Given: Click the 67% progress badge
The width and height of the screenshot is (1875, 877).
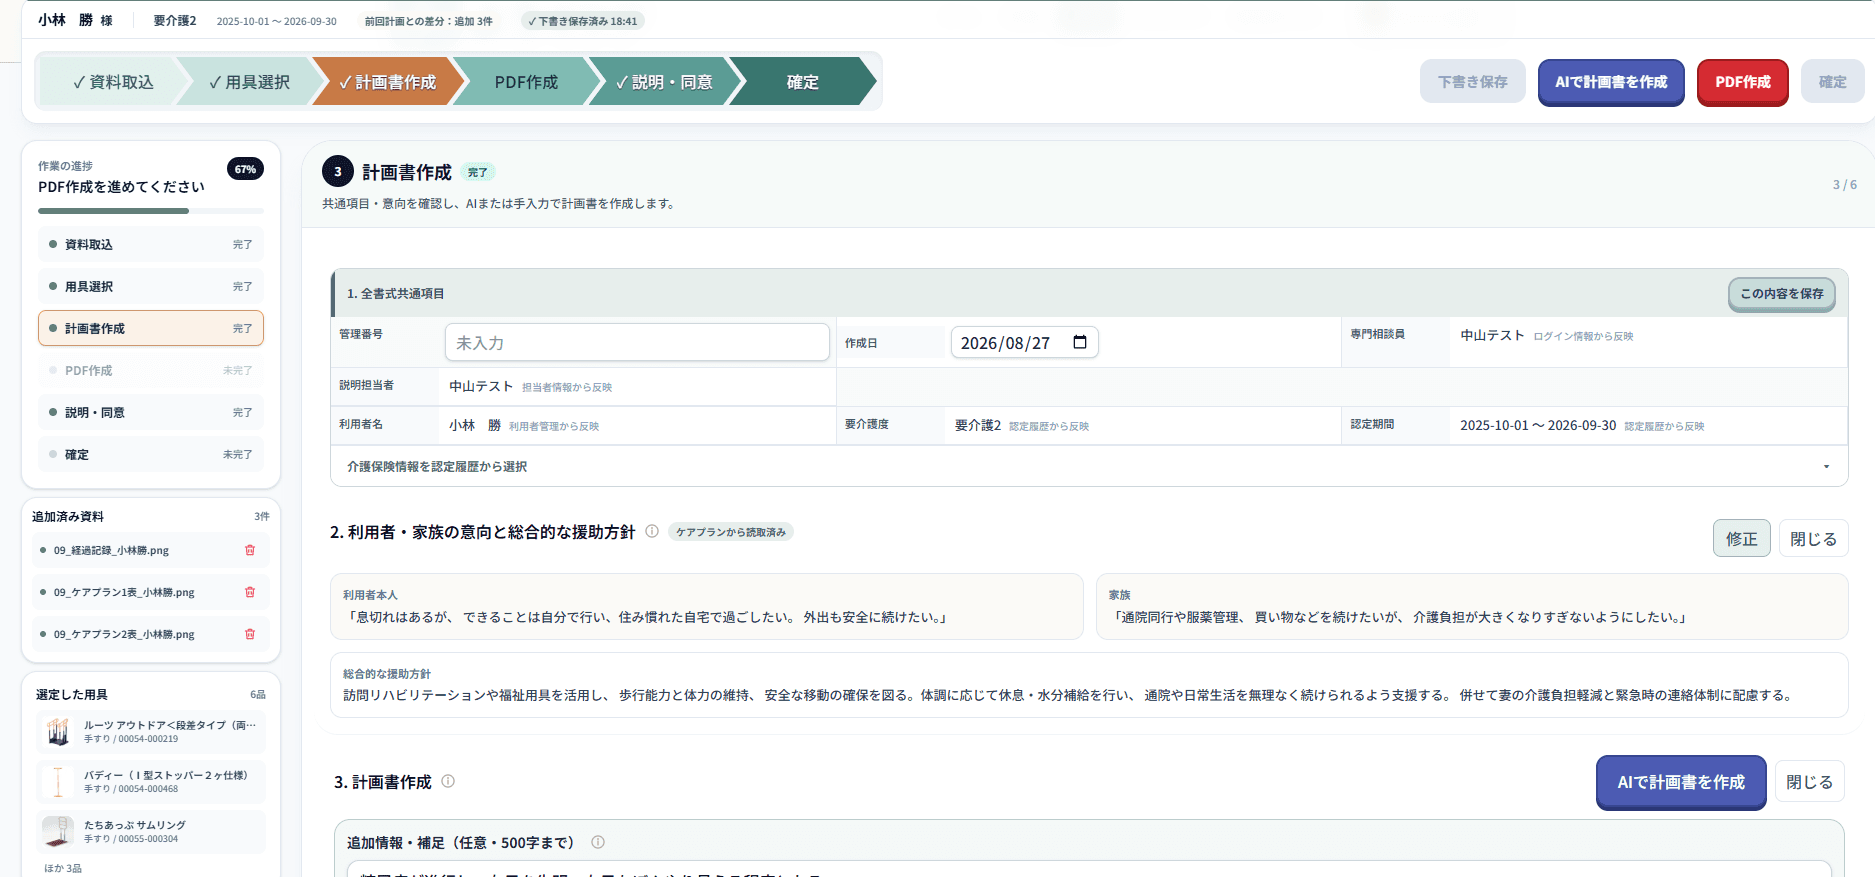Looking at the screenshot, I should click(245, 169).
